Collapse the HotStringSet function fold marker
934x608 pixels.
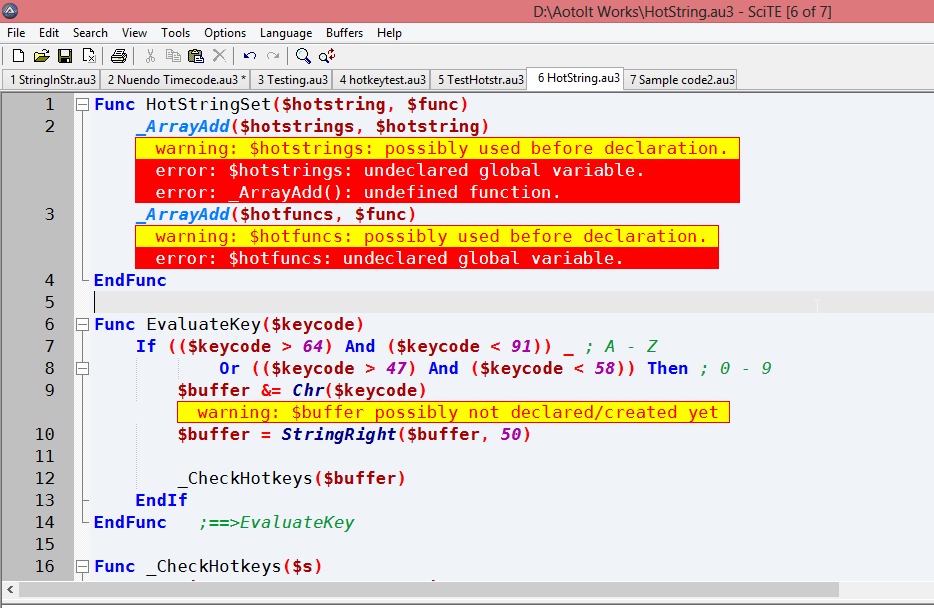tap(82, 105)
